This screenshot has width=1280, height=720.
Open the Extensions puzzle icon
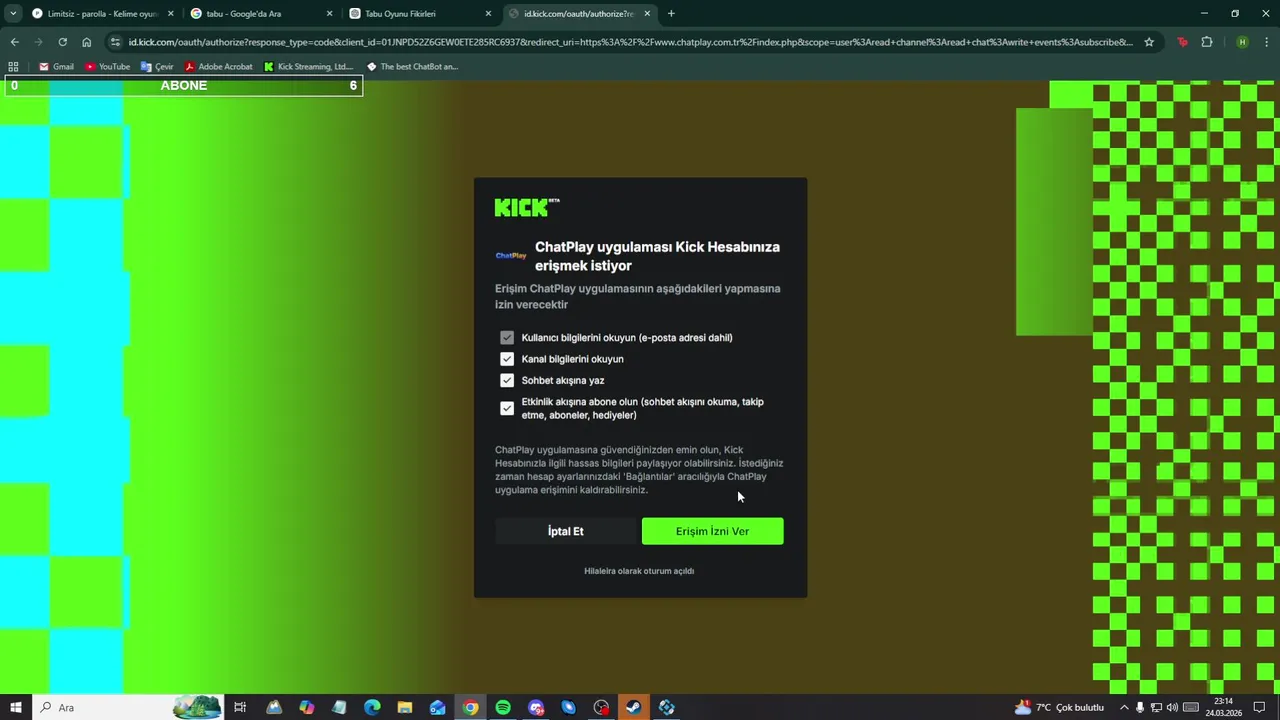[x=1207, y=42]
